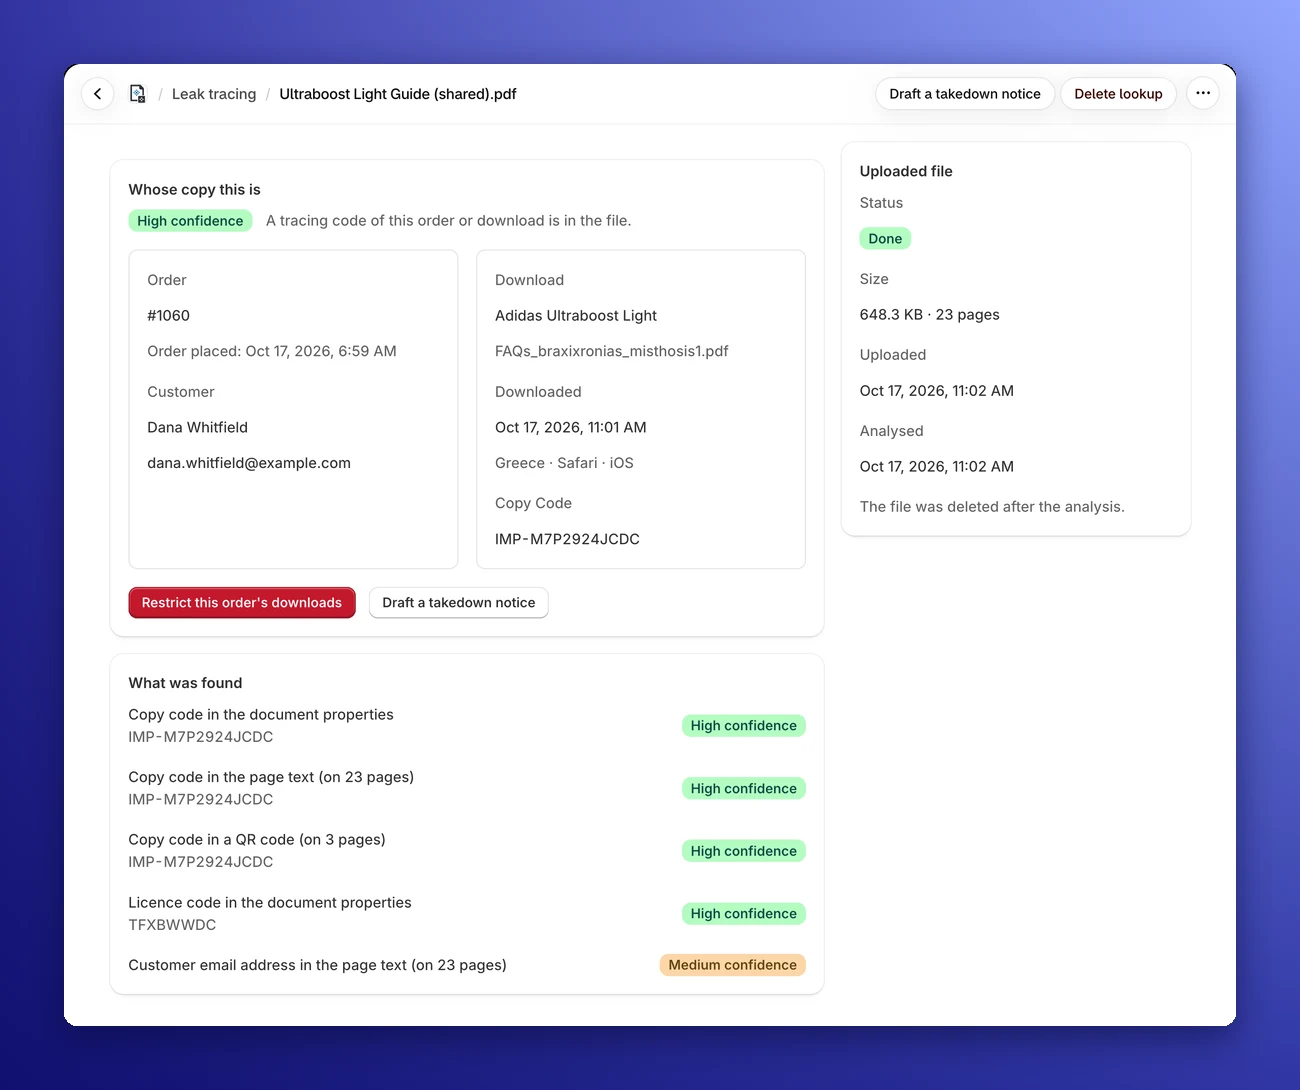Open the three-dots more options menu
This screenshot has height=1090, width=1300.
[1203, 94]
